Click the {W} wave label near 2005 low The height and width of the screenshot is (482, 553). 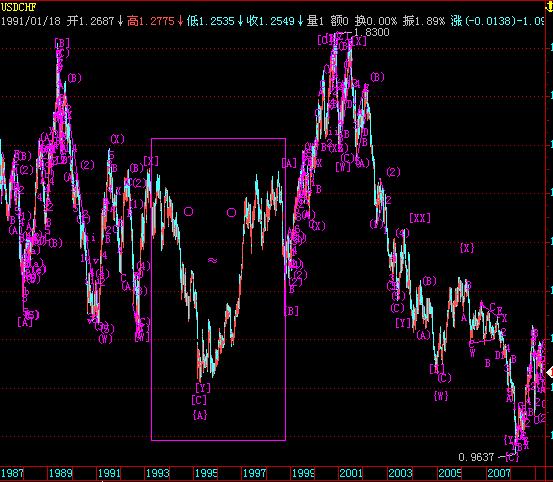[x=441, y=396]
